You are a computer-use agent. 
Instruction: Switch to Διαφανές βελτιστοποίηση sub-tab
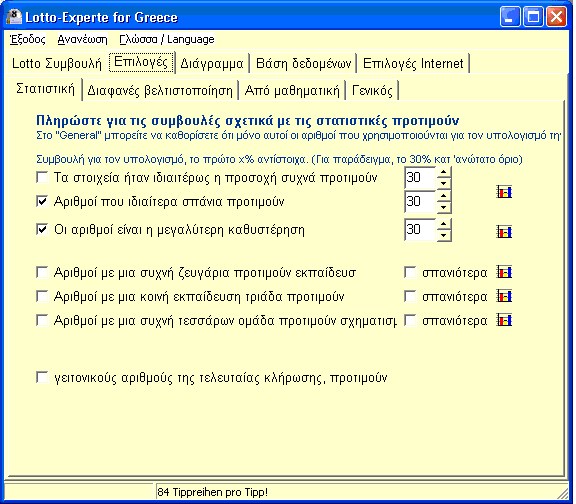click(161, 90)
